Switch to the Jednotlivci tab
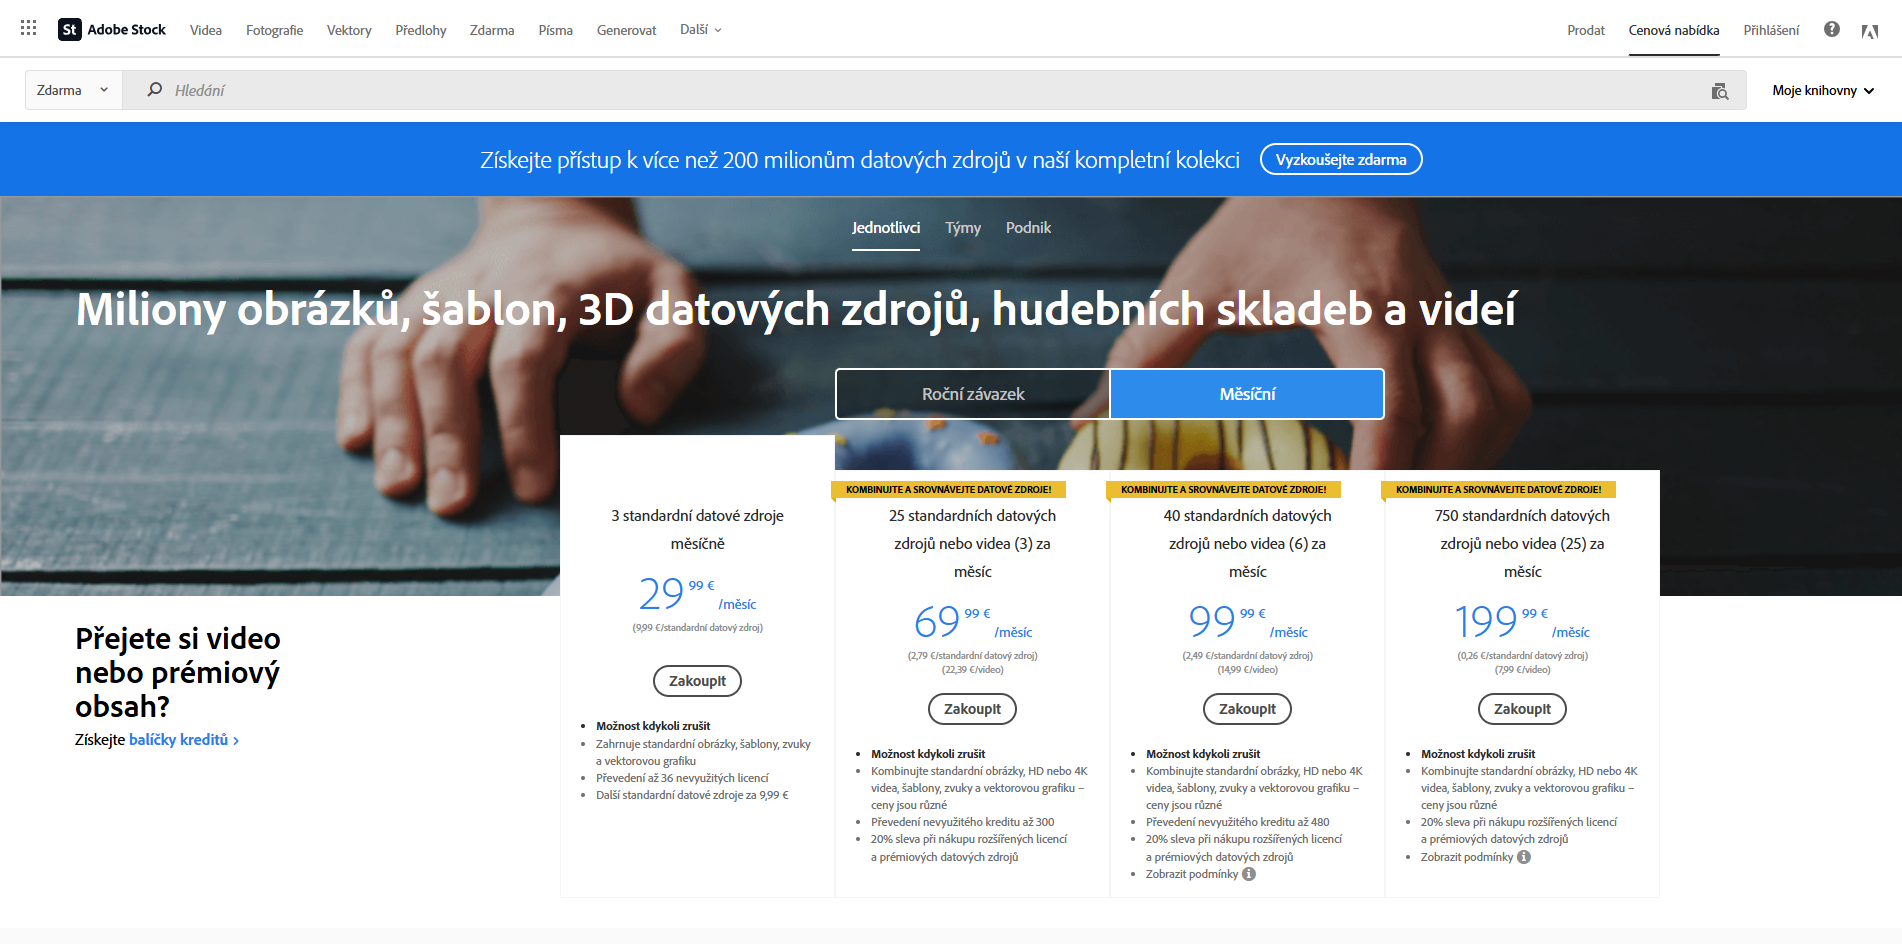Screen dimensions: 1902x944 [x=886, y=228]
